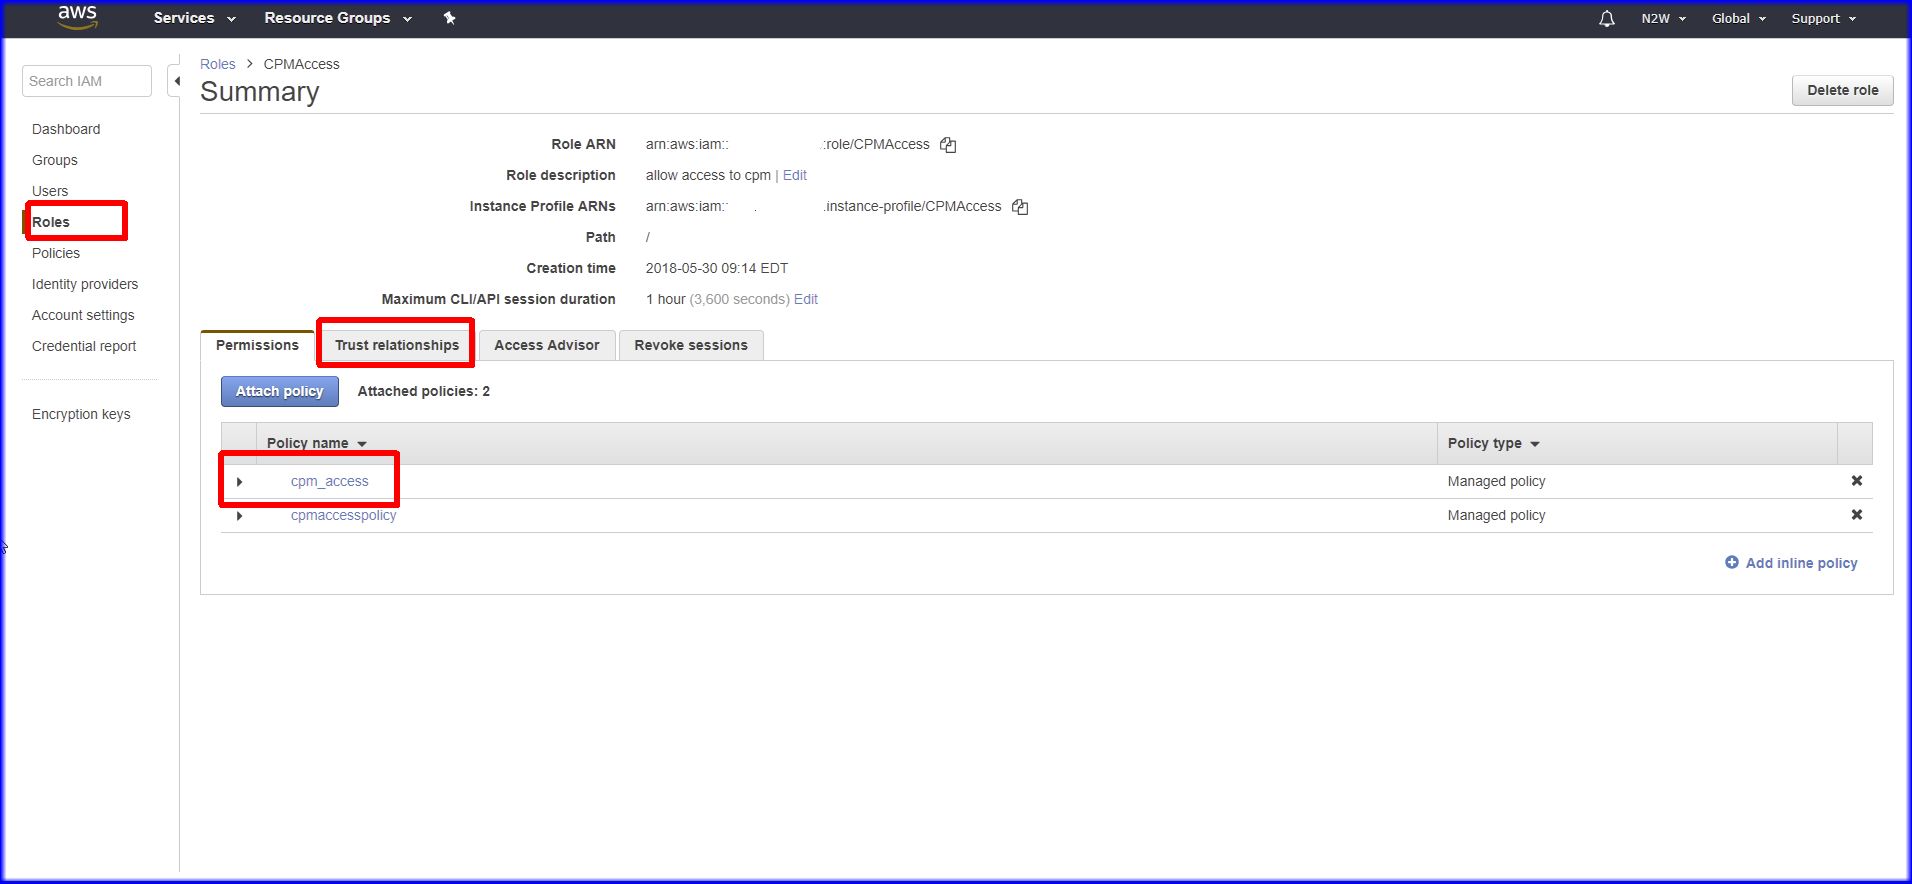Go to Groups in IAM sidebar
Image resolution: width=1912 pixels, height=884 pixels.
[x=55, y=160]
